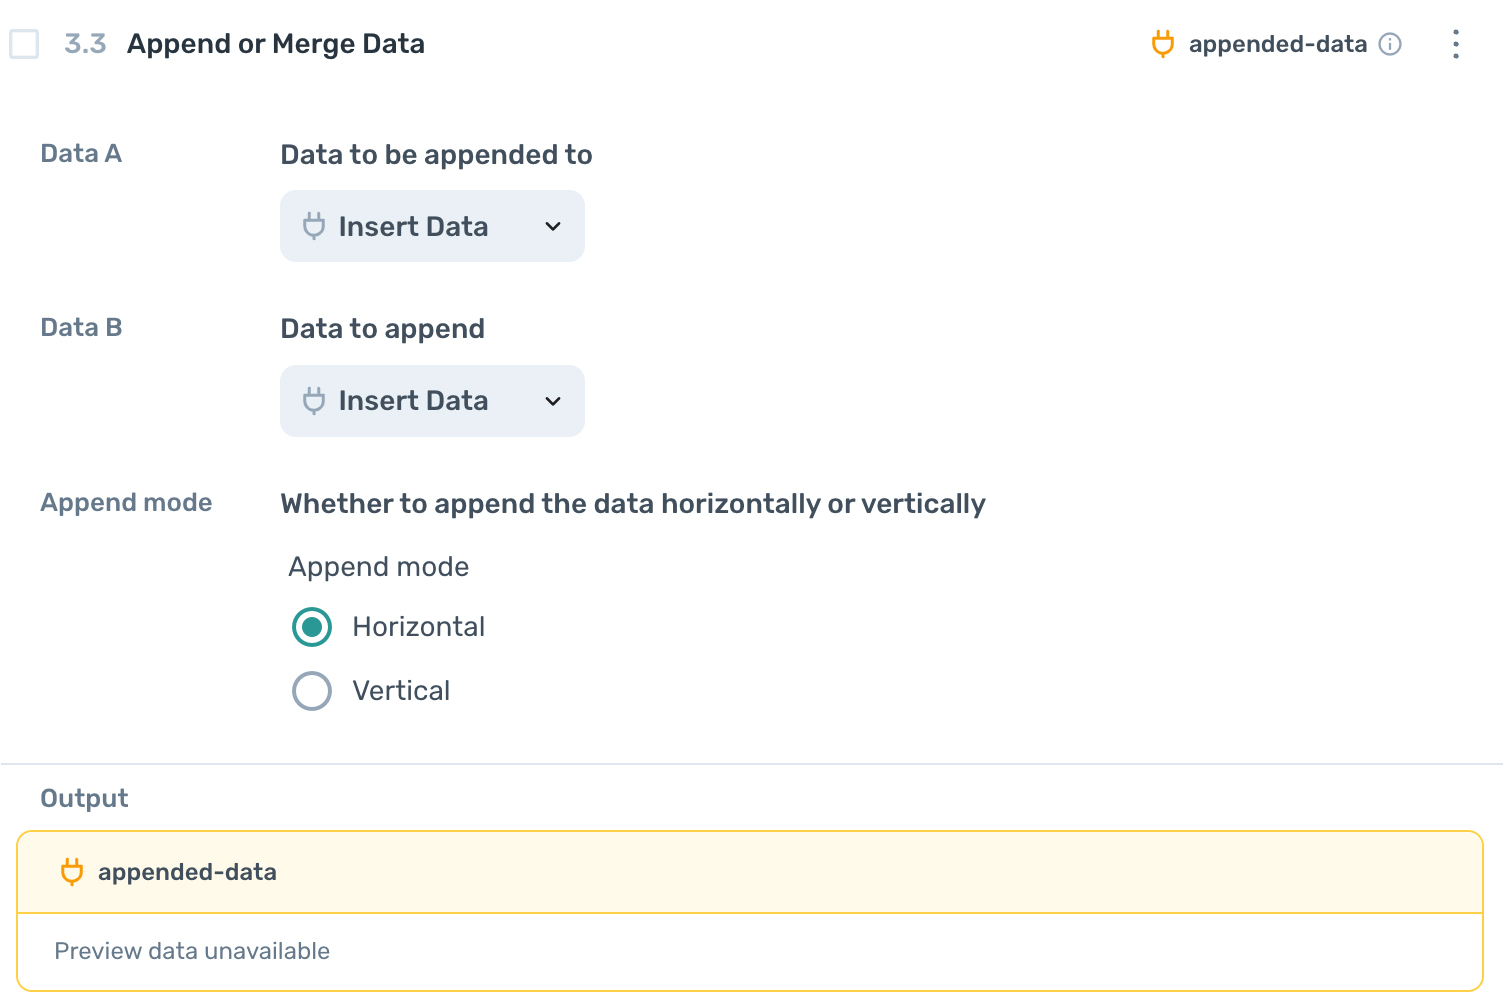This screenshot has width=1504, height=1000.
Task: Click the plug icon inside Data B's Insert Data button
Action: tap(313, 400)
